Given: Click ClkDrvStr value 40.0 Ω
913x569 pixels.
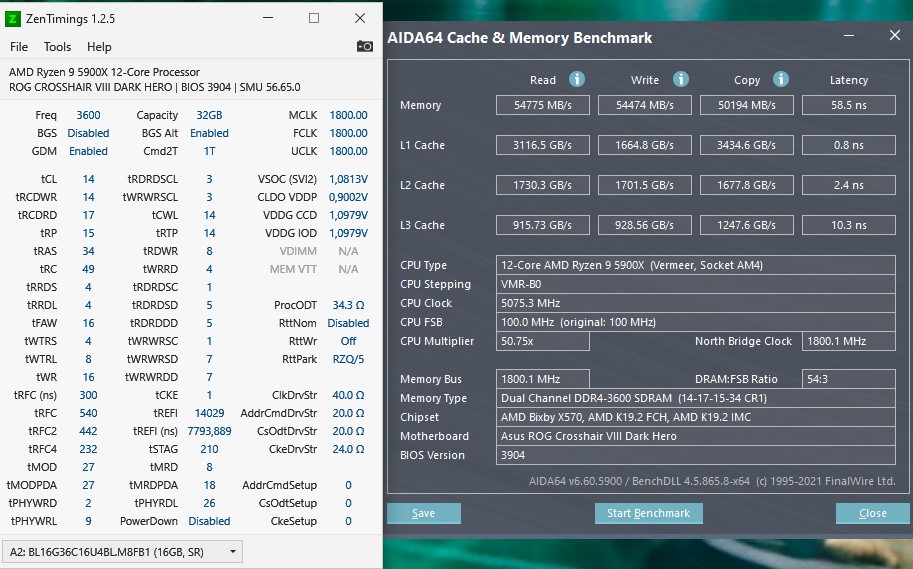Looking at the screenshot, I should click(x=348, y=395).
